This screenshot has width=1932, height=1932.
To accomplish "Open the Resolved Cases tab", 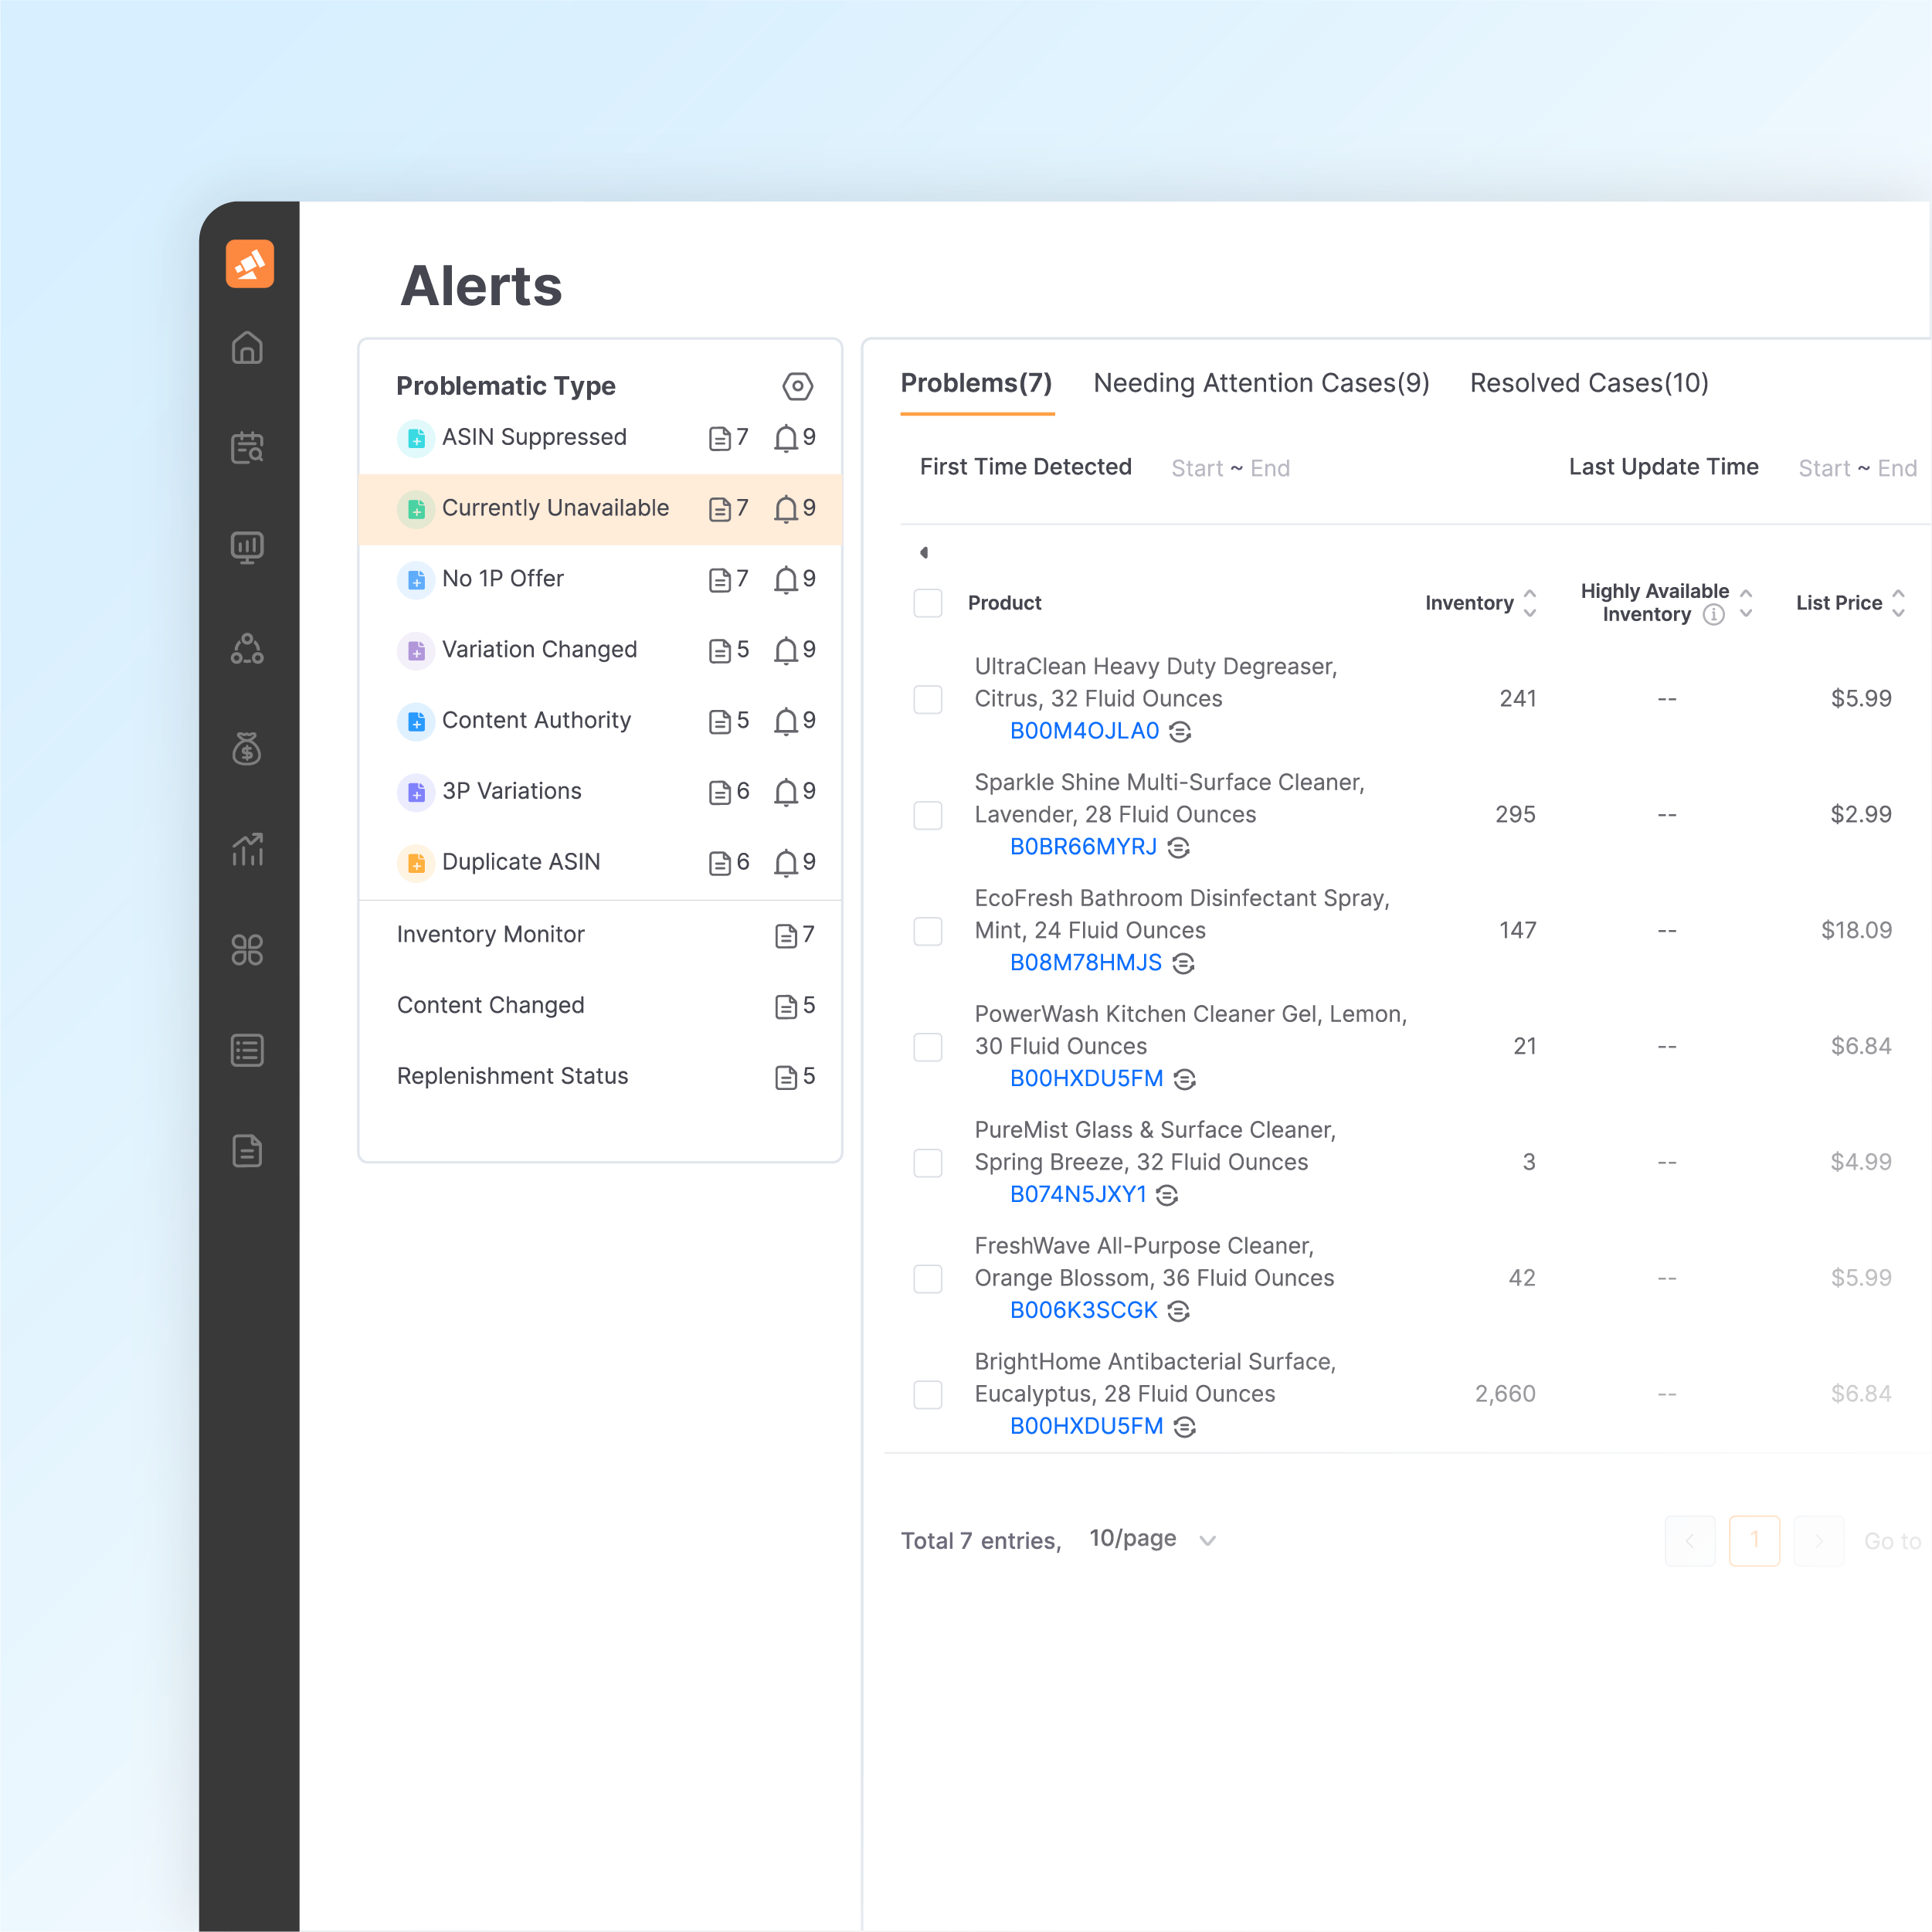I will point(1588,383).
